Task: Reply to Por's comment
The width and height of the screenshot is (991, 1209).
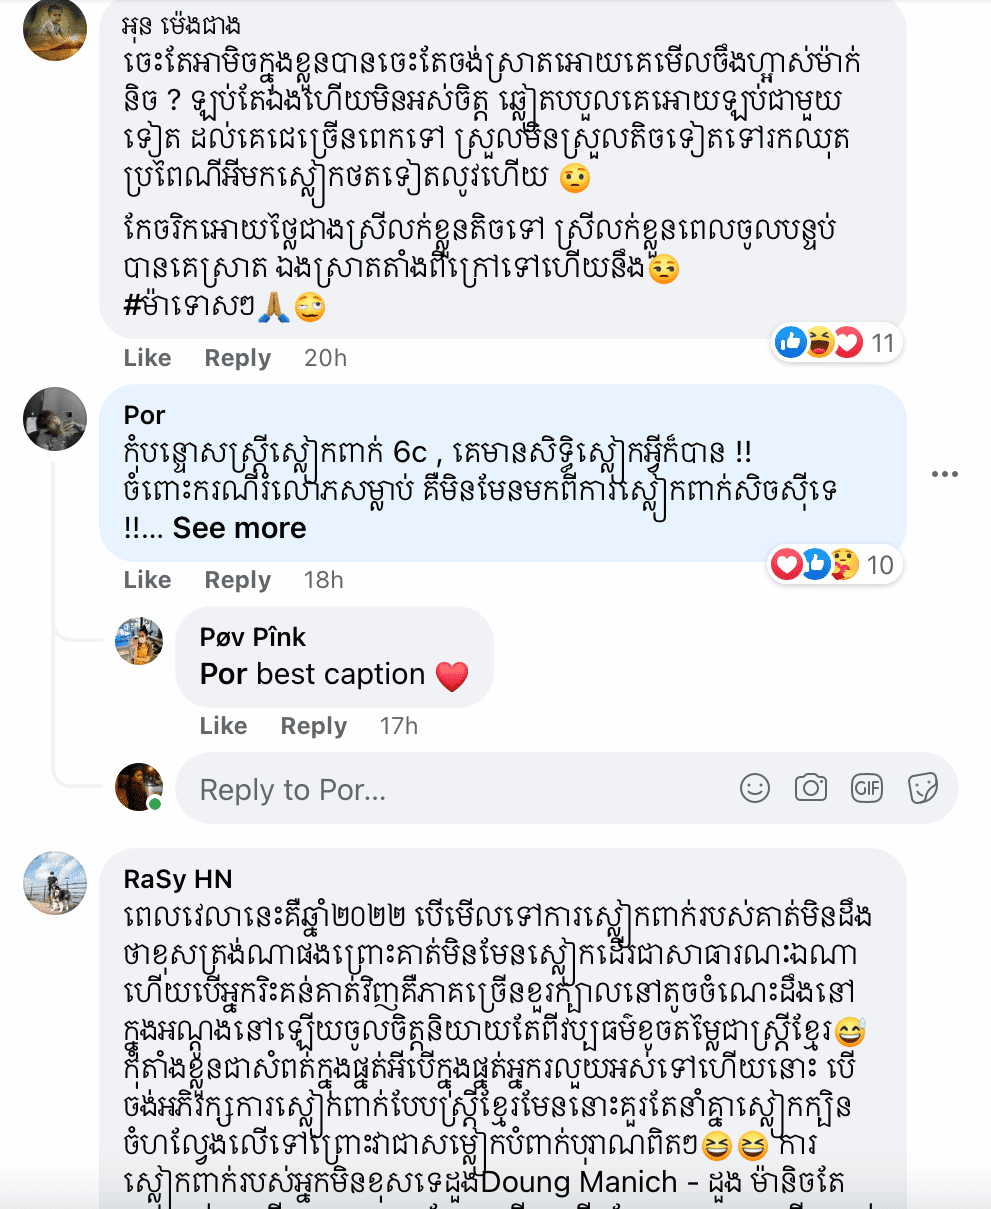Action: pyautogui.click(x=237, y=580)
